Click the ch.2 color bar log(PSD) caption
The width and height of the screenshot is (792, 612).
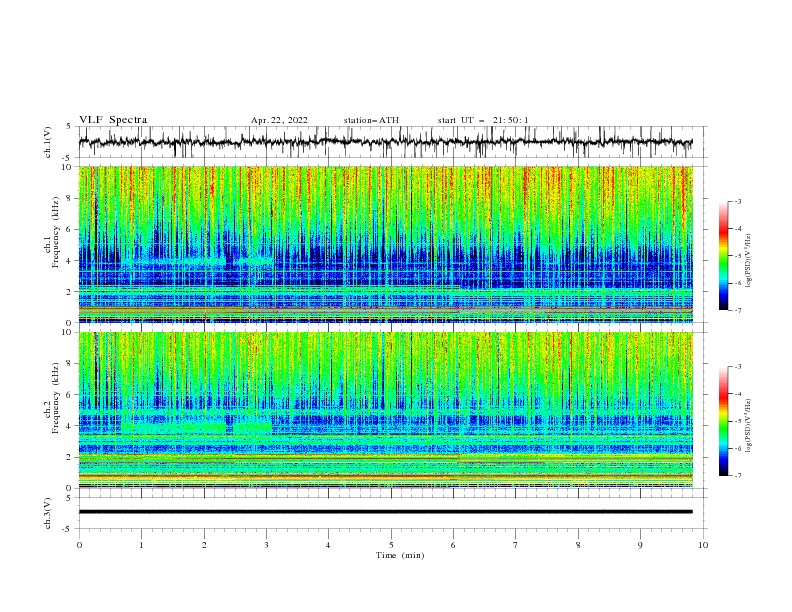[748, 425]
